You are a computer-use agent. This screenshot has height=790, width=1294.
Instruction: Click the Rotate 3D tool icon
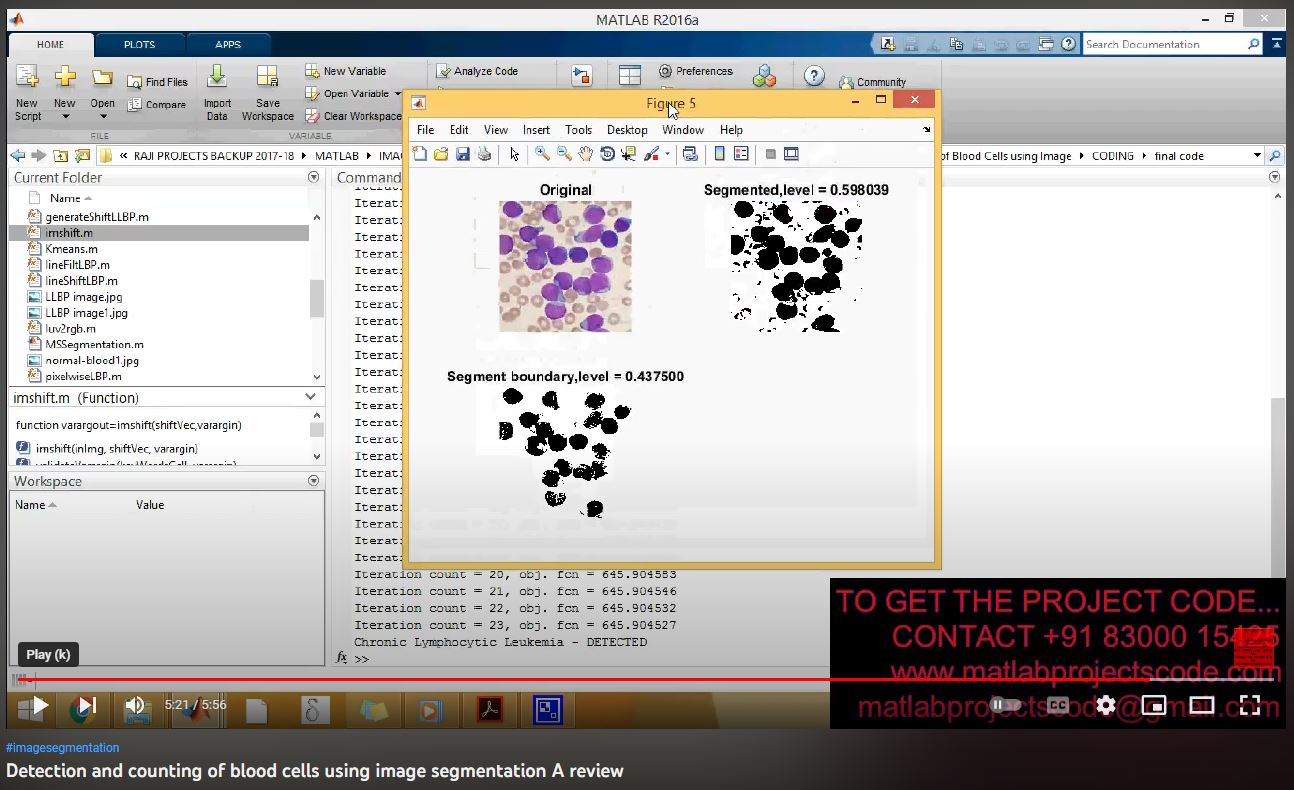point(607,154)
